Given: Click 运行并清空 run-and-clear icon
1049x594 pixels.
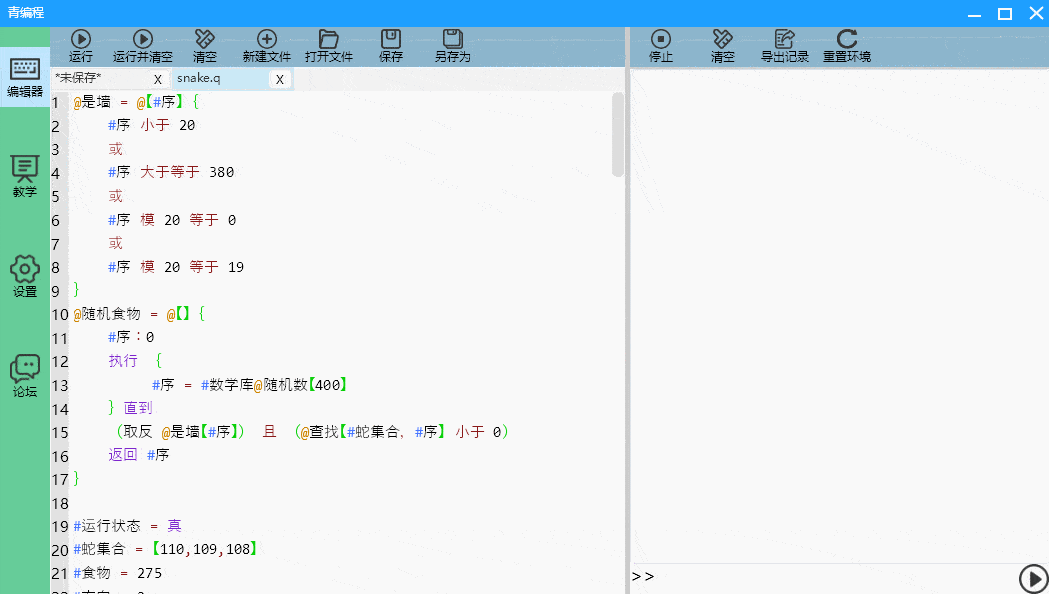Looking at the screenshot, I should (142, 46).
